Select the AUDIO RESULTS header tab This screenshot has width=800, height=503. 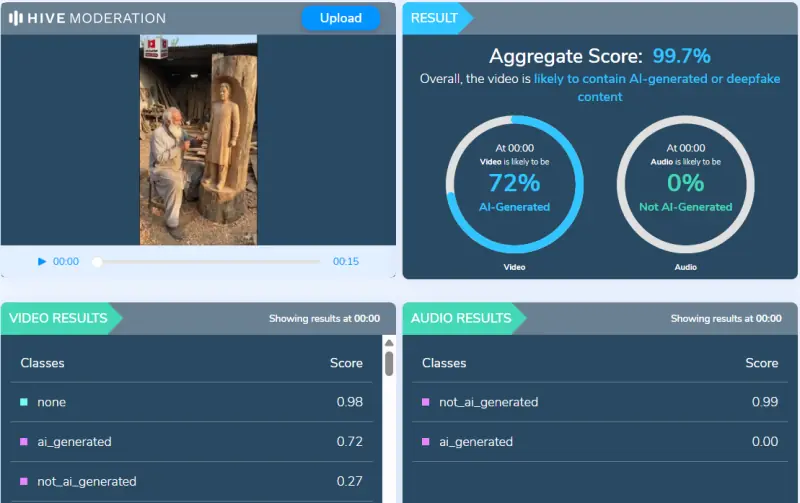click(x=461, y=319)
